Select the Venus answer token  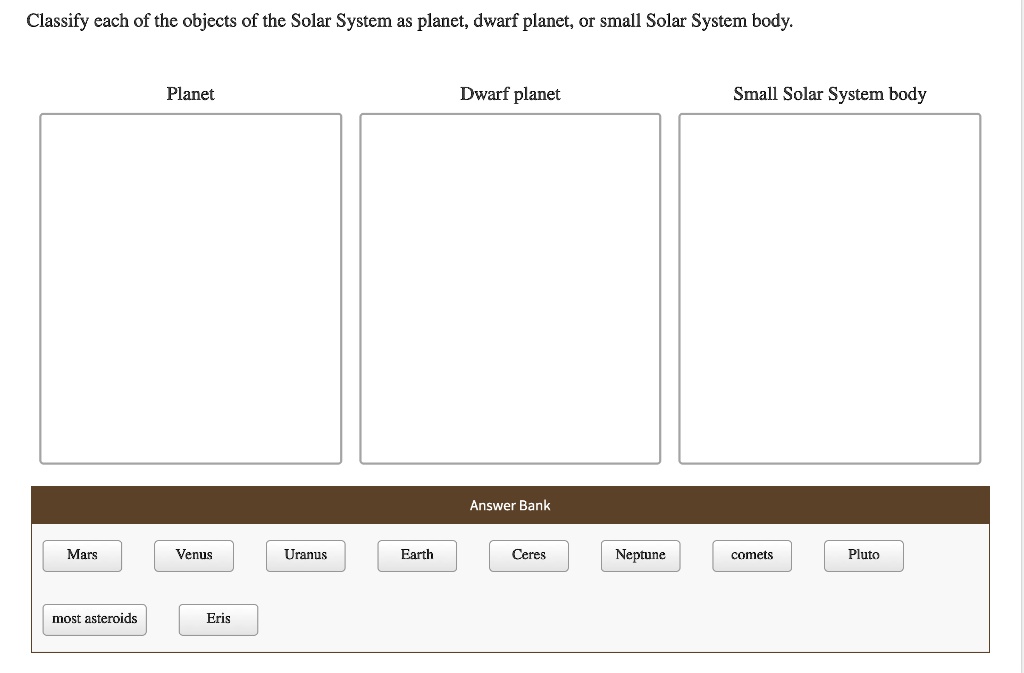[193, 555]
